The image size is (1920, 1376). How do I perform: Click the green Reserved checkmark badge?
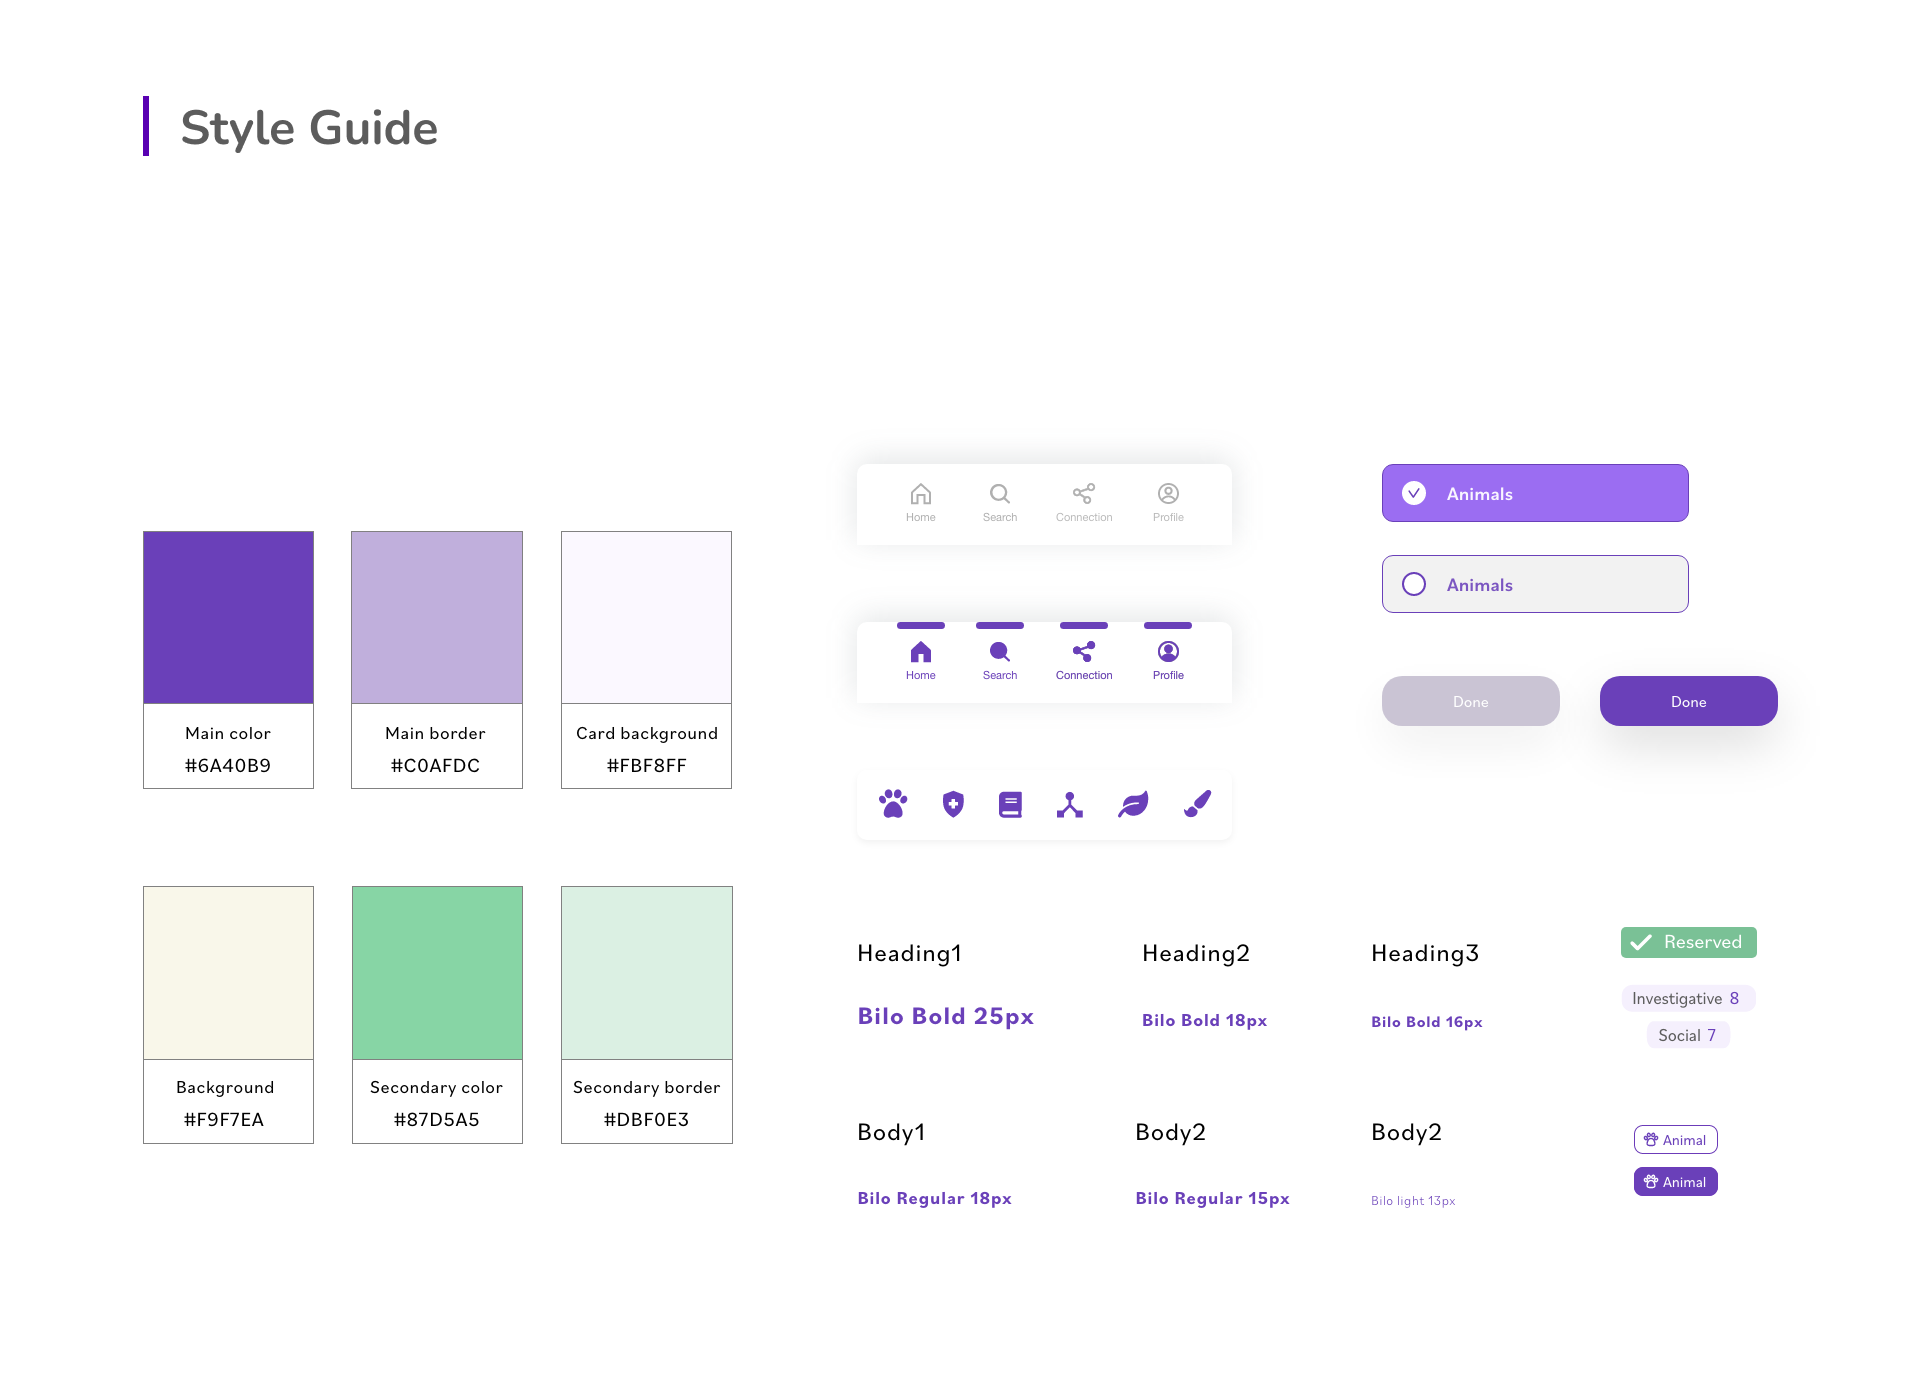(1688, 942)
